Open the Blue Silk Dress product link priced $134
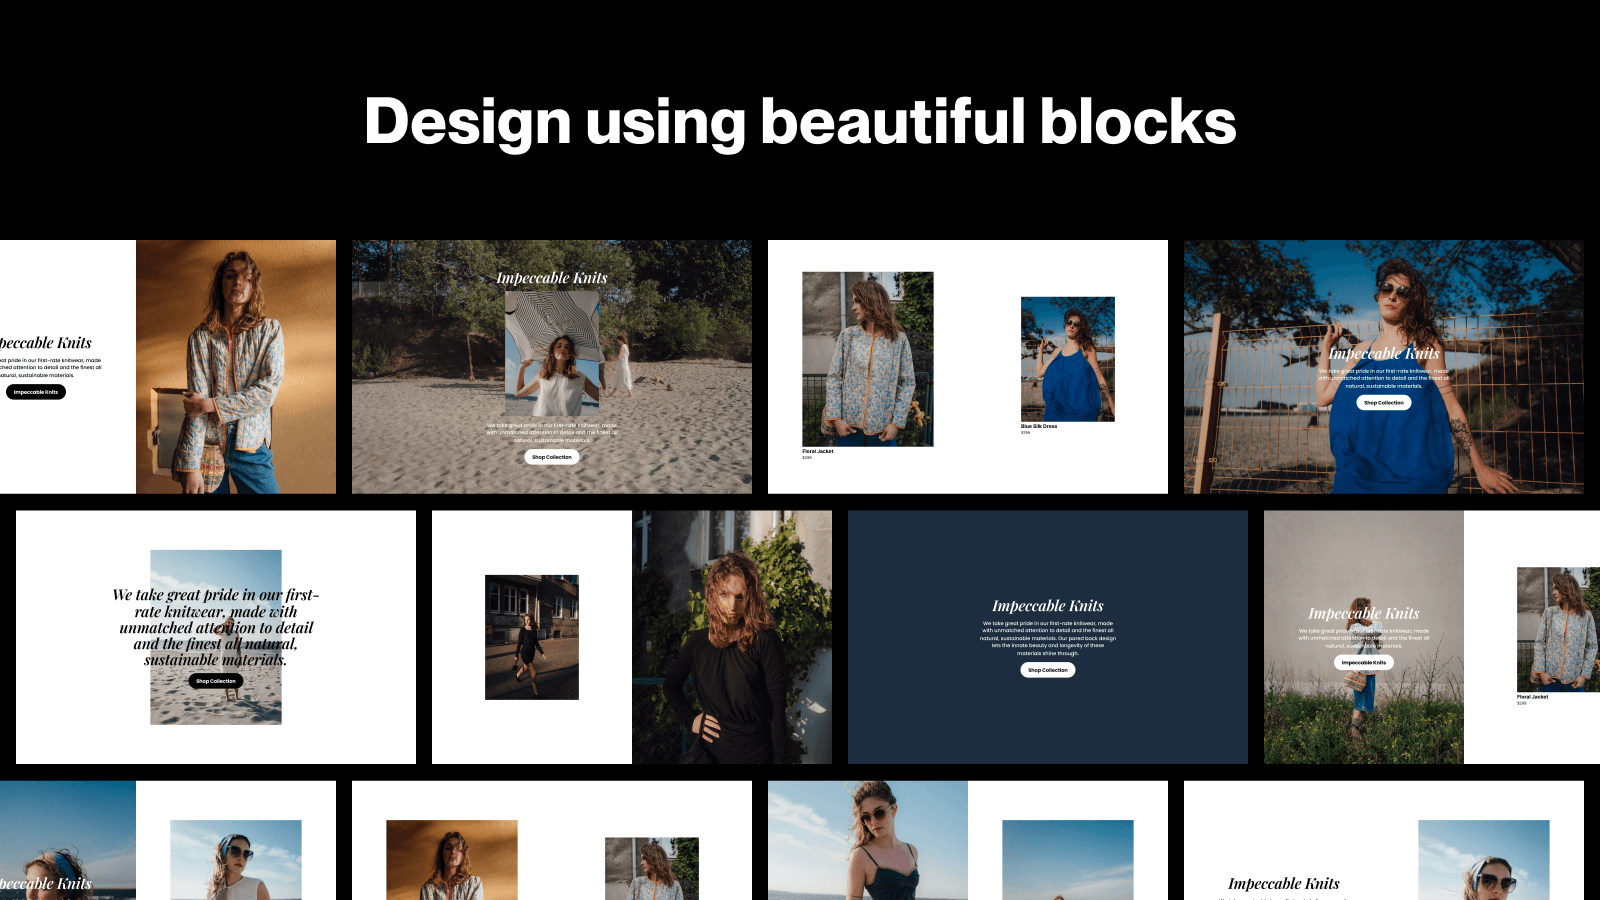 click(x=1040, y=424)
